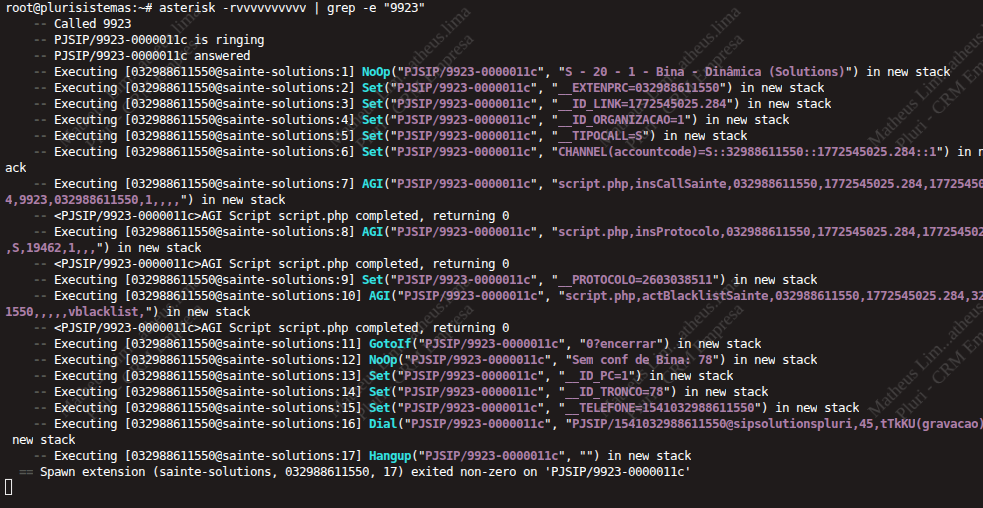Click the grep "9923" command prompt line
This screenshot has width=983, height=508.
point(215,8)
